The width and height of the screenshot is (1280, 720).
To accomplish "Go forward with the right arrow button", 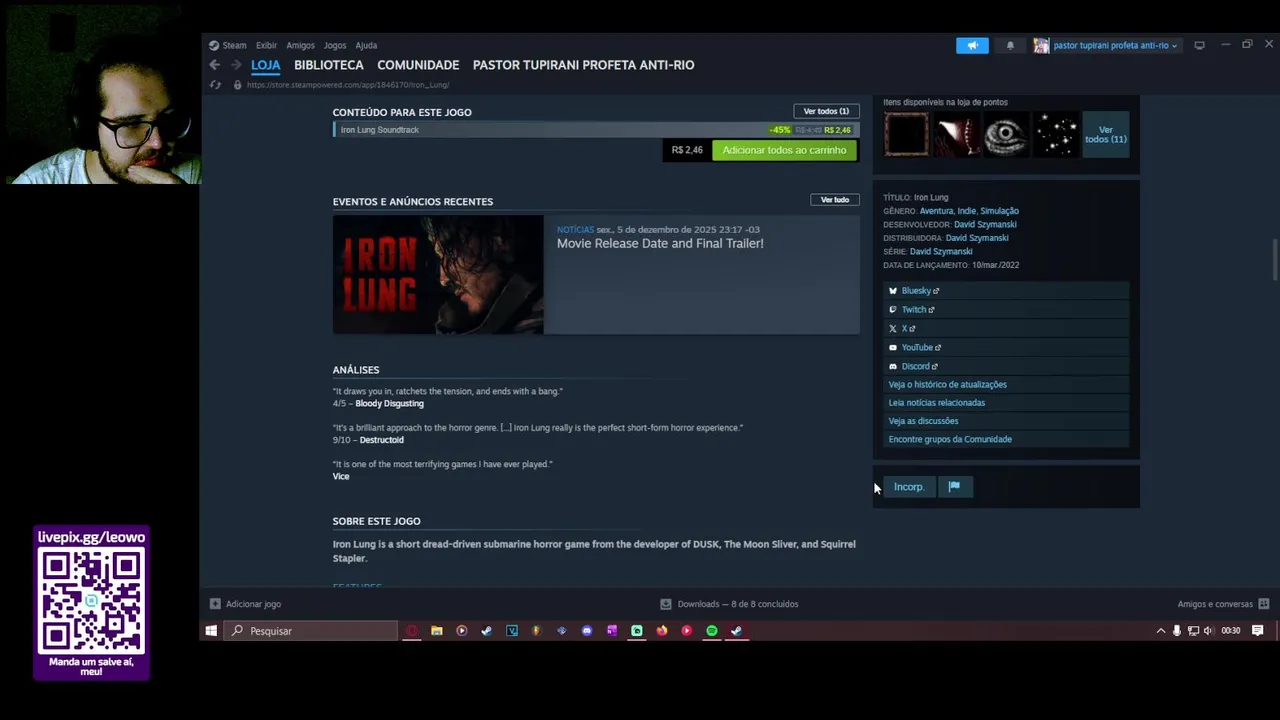I will [x=236, y=65].
